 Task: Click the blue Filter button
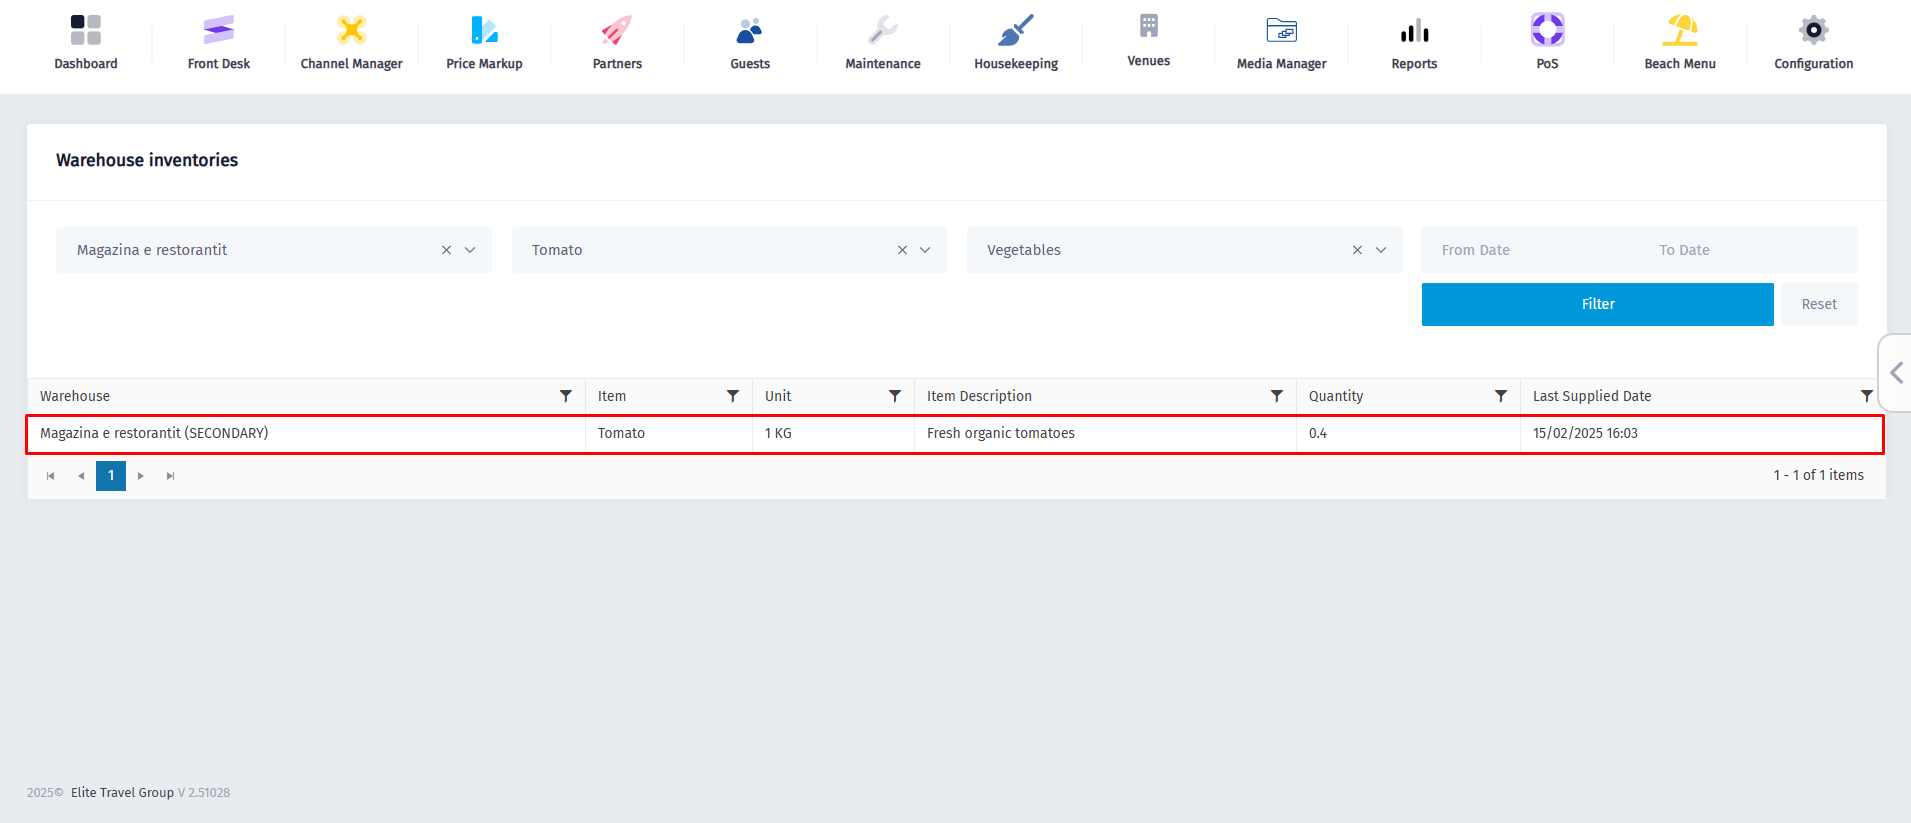pos(1597,304)
